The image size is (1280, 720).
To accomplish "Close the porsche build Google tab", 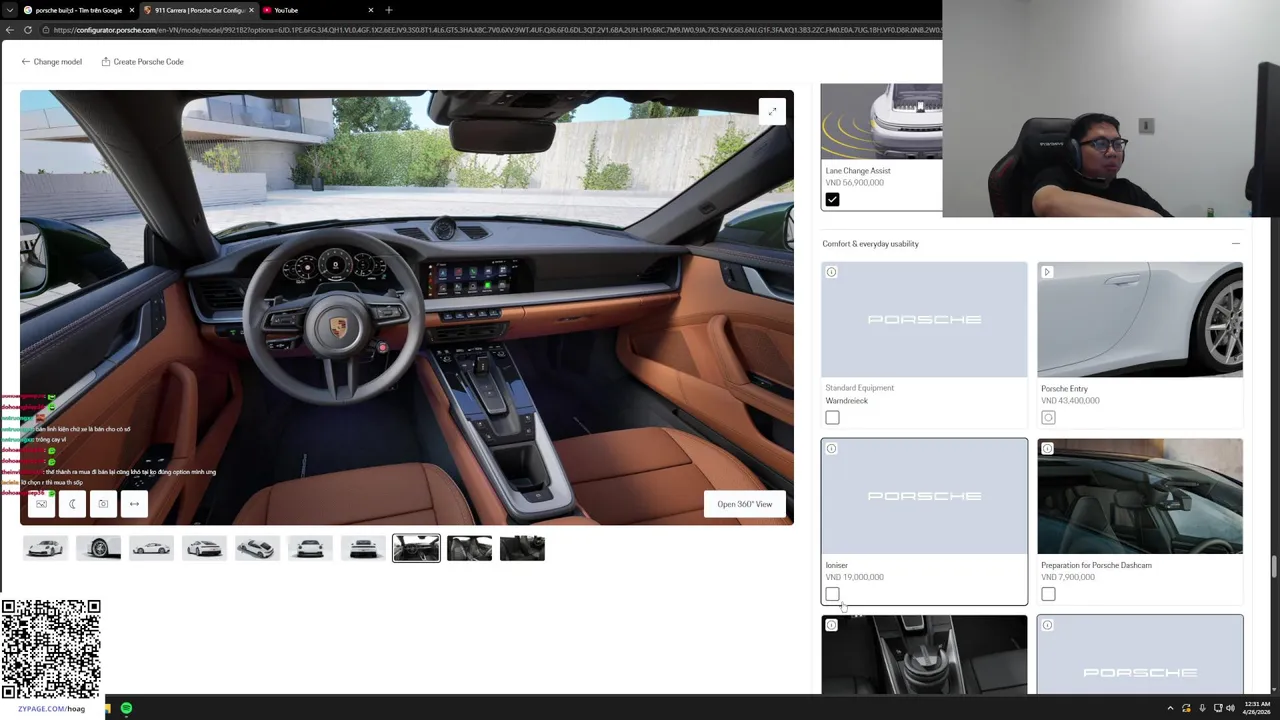I will tap(131, 10).
